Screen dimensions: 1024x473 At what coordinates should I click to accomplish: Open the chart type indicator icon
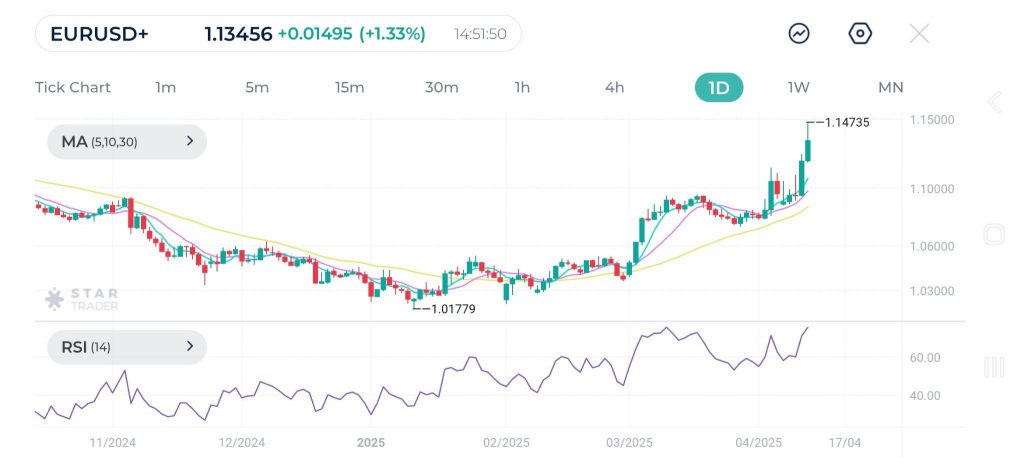(x=799, y=34)
